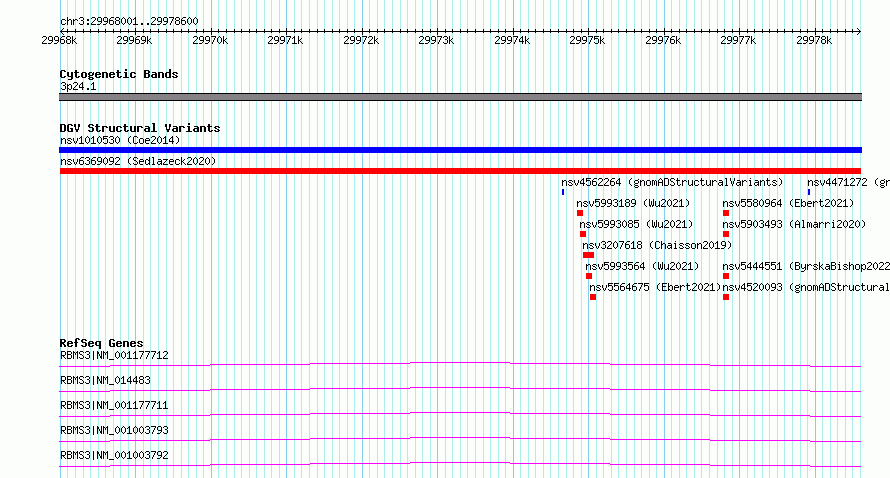This screenshot has height=478, width=890.
Task: Click the DGV Structural Variants track title
Action: coord(140,128)
